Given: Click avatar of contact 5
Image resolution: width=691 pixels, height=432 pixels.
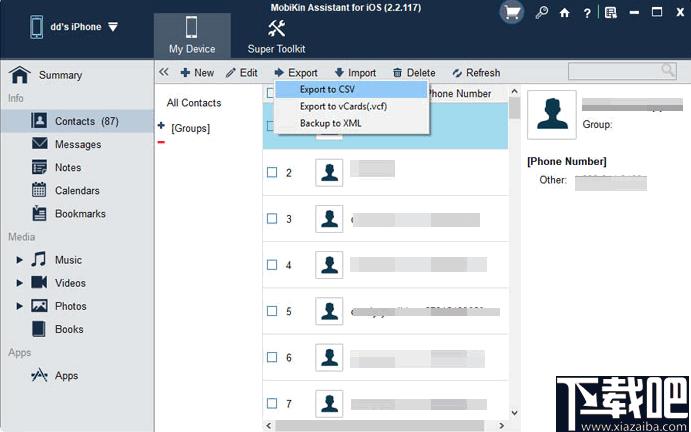Looking at the screenshot, I should click(x=329, y=311).
